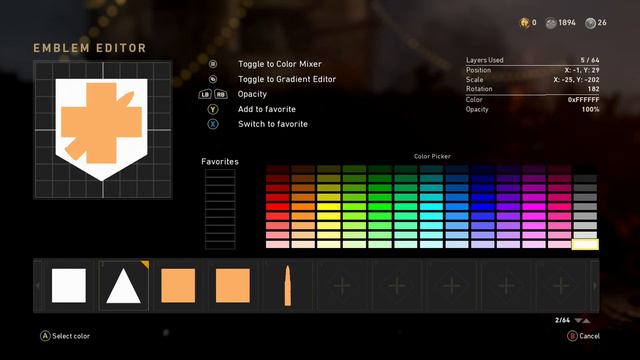The image size is (640, 360).
Task: Pick the magenta swatch in color picker
Action: (534, 207)
